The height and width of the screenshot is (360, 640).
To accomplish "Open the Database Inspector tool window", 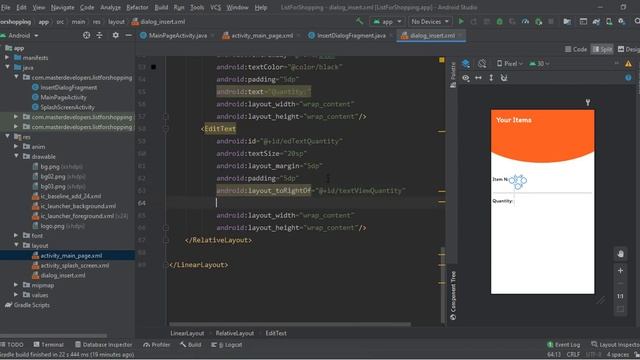I will click(103, 344).
